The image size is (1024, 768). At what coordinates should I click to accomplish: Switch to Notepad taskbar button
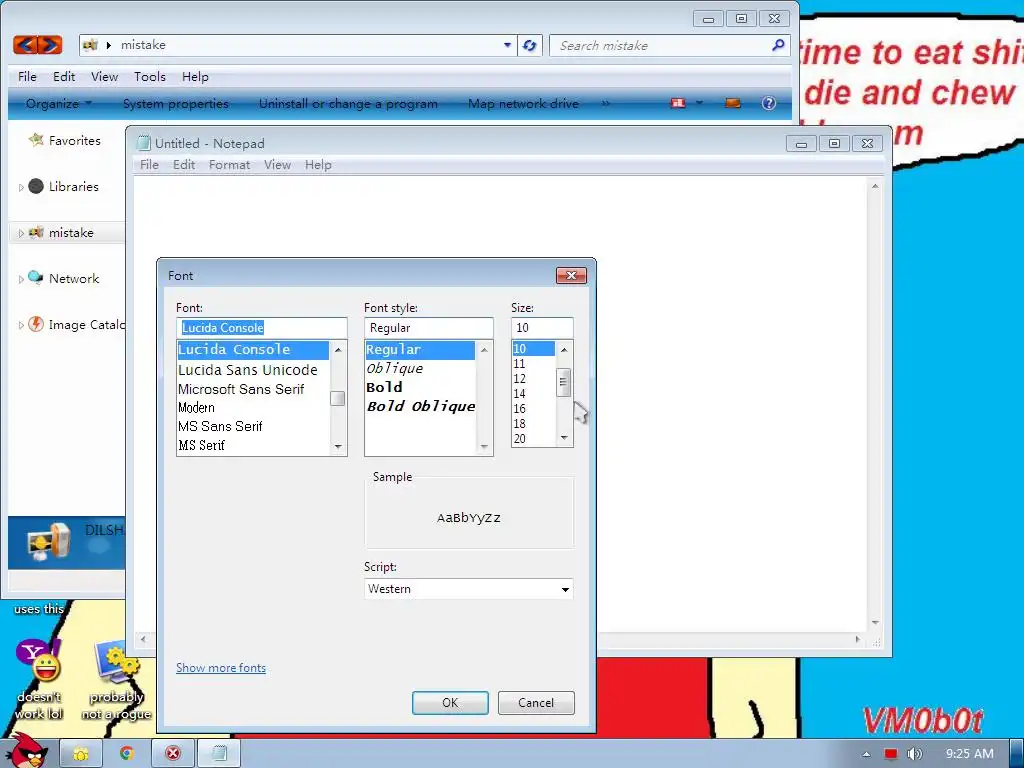(219, 754)
